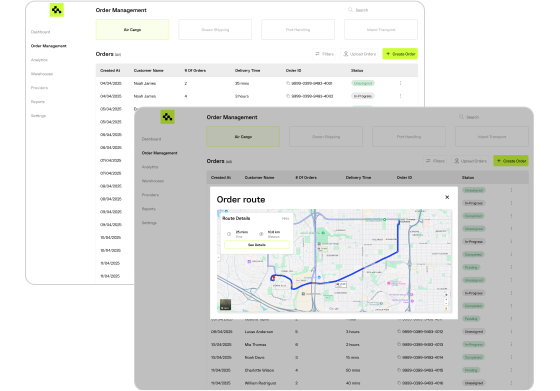Hide the Route Details card
This screenshot has height=391, width=560.
click(285, 218)
